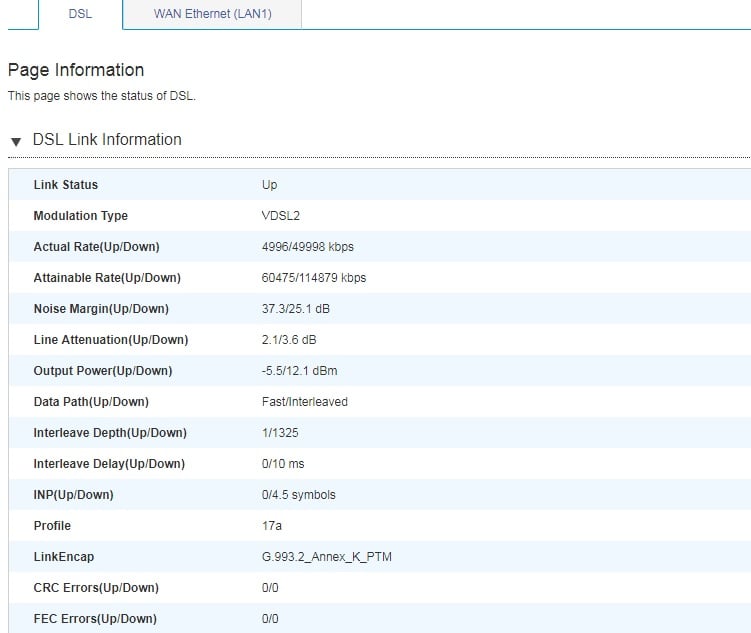Image resolution: width=751 pixels, height=633 pixels.
Task: Click the Profile value 17a
Action: coord(271,526)
